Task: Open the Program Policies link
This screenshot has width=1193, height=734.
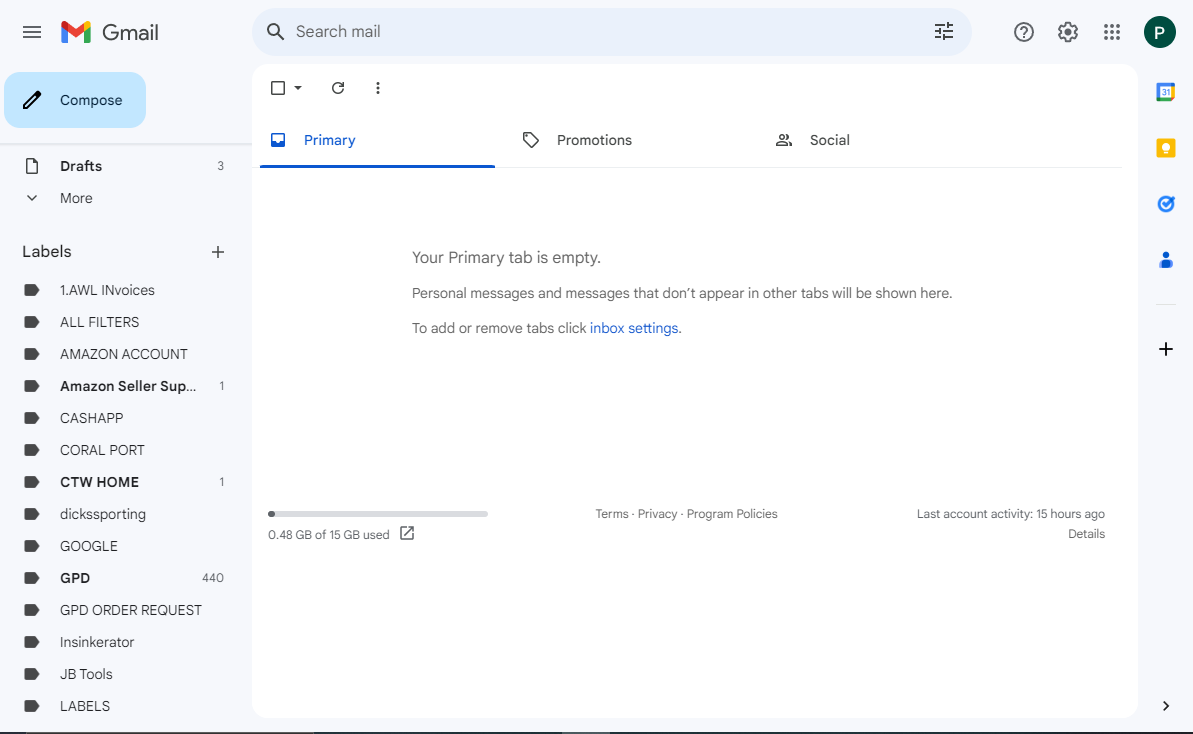Action: point(732,513)
